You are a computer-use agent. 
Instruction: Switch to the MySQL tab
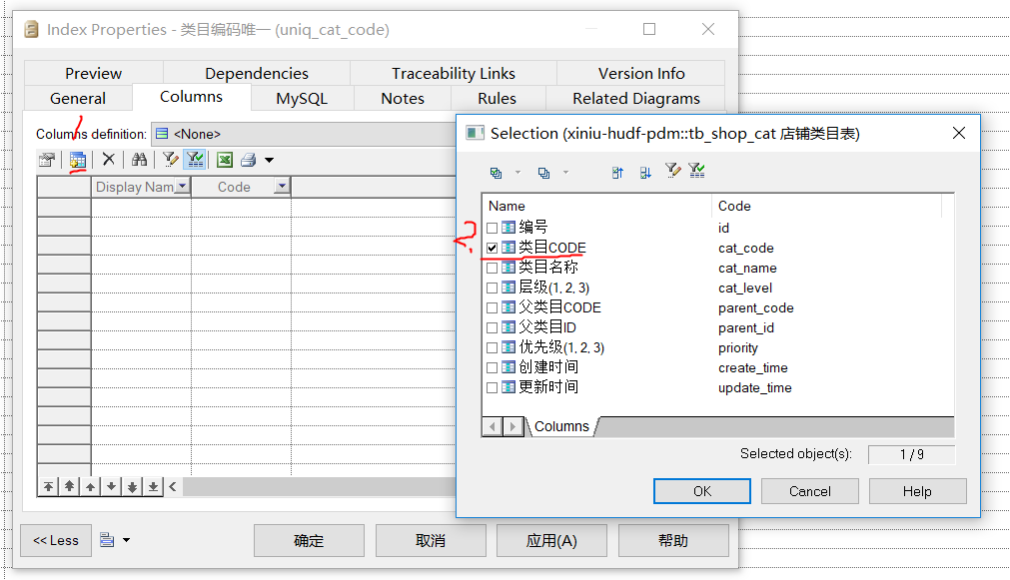(x=301, y=99)
